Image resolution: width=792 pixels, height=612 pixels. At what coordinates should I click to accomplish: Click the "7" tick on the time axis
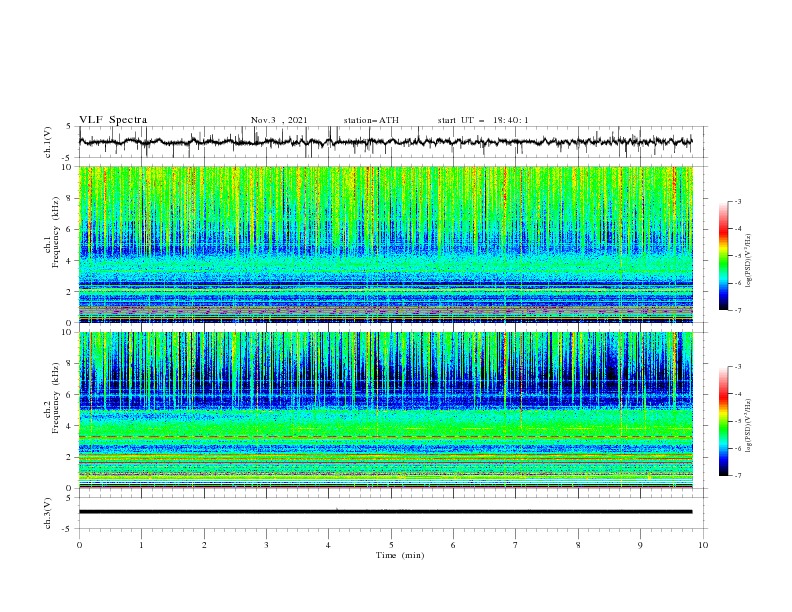516,545
